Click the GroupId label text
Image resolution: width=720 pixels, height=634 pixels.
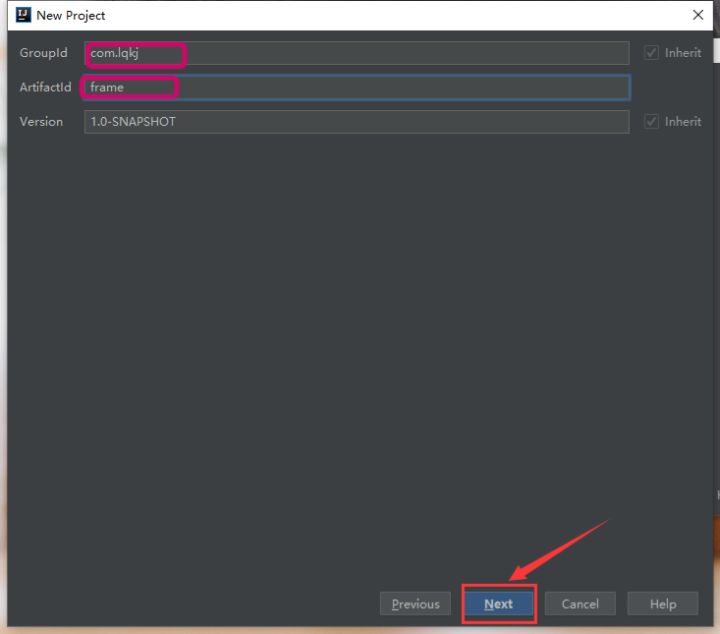(x=44, y=53)
